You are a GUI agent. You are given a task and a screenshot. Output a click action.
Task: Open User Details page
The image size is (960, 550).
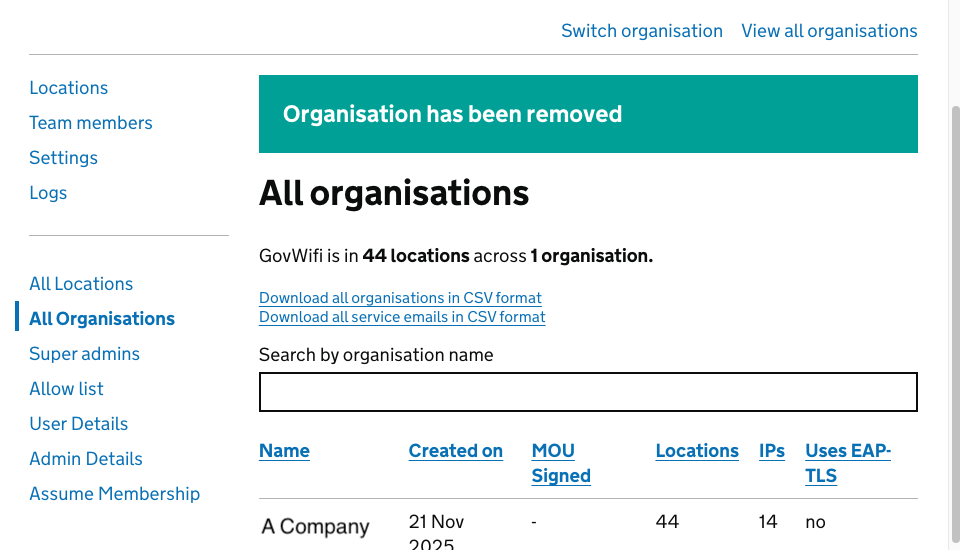78,424
